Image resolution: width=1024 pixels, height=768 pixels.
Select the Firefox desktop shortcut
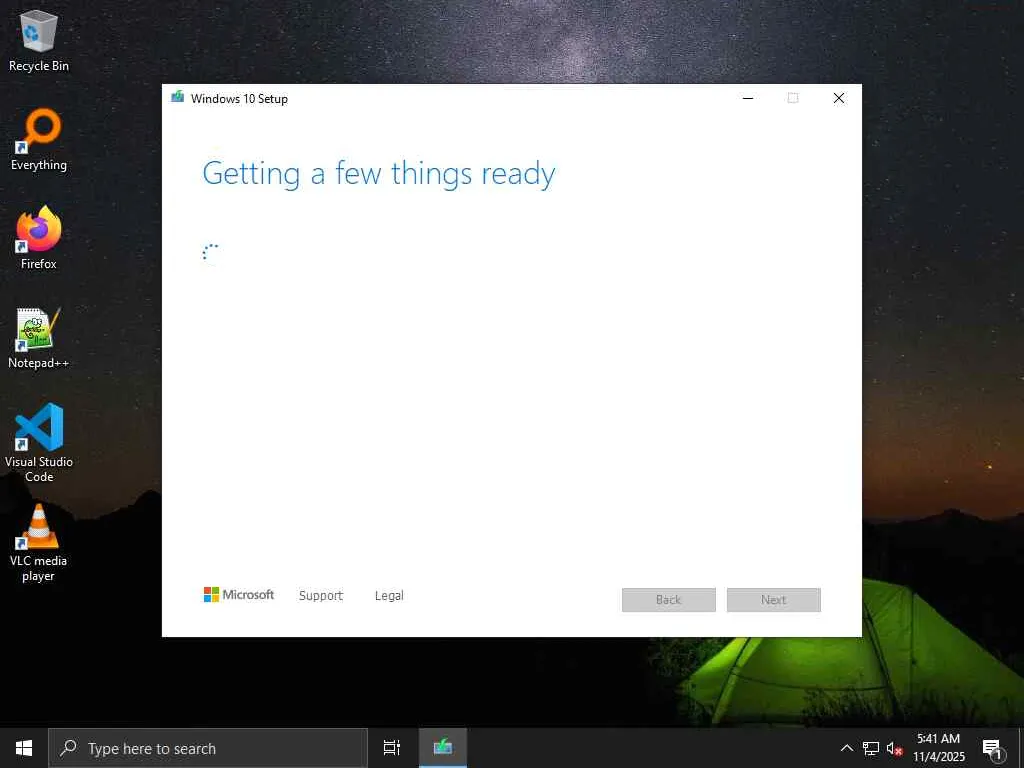click(x=39, y=238)
